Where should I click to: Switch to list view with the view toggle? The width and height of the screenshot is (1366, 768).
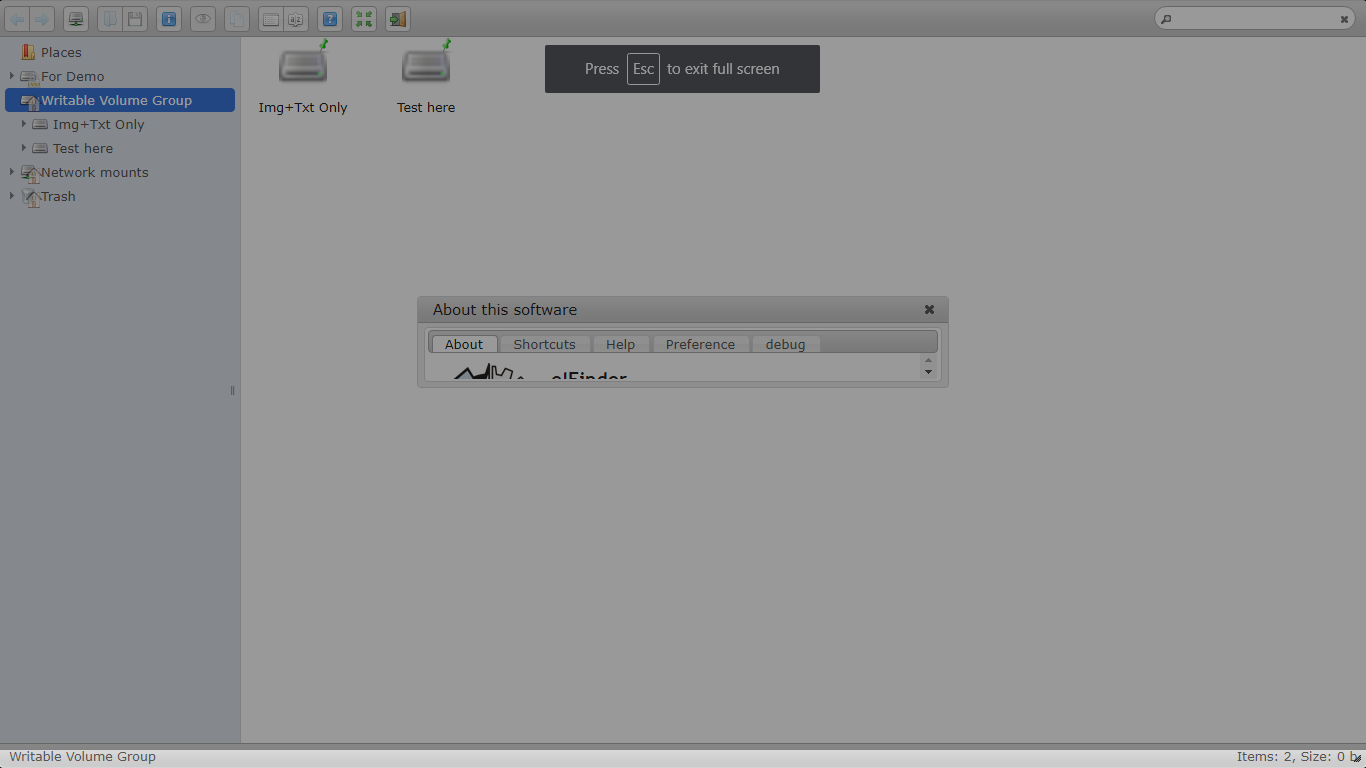pos(270,18)
